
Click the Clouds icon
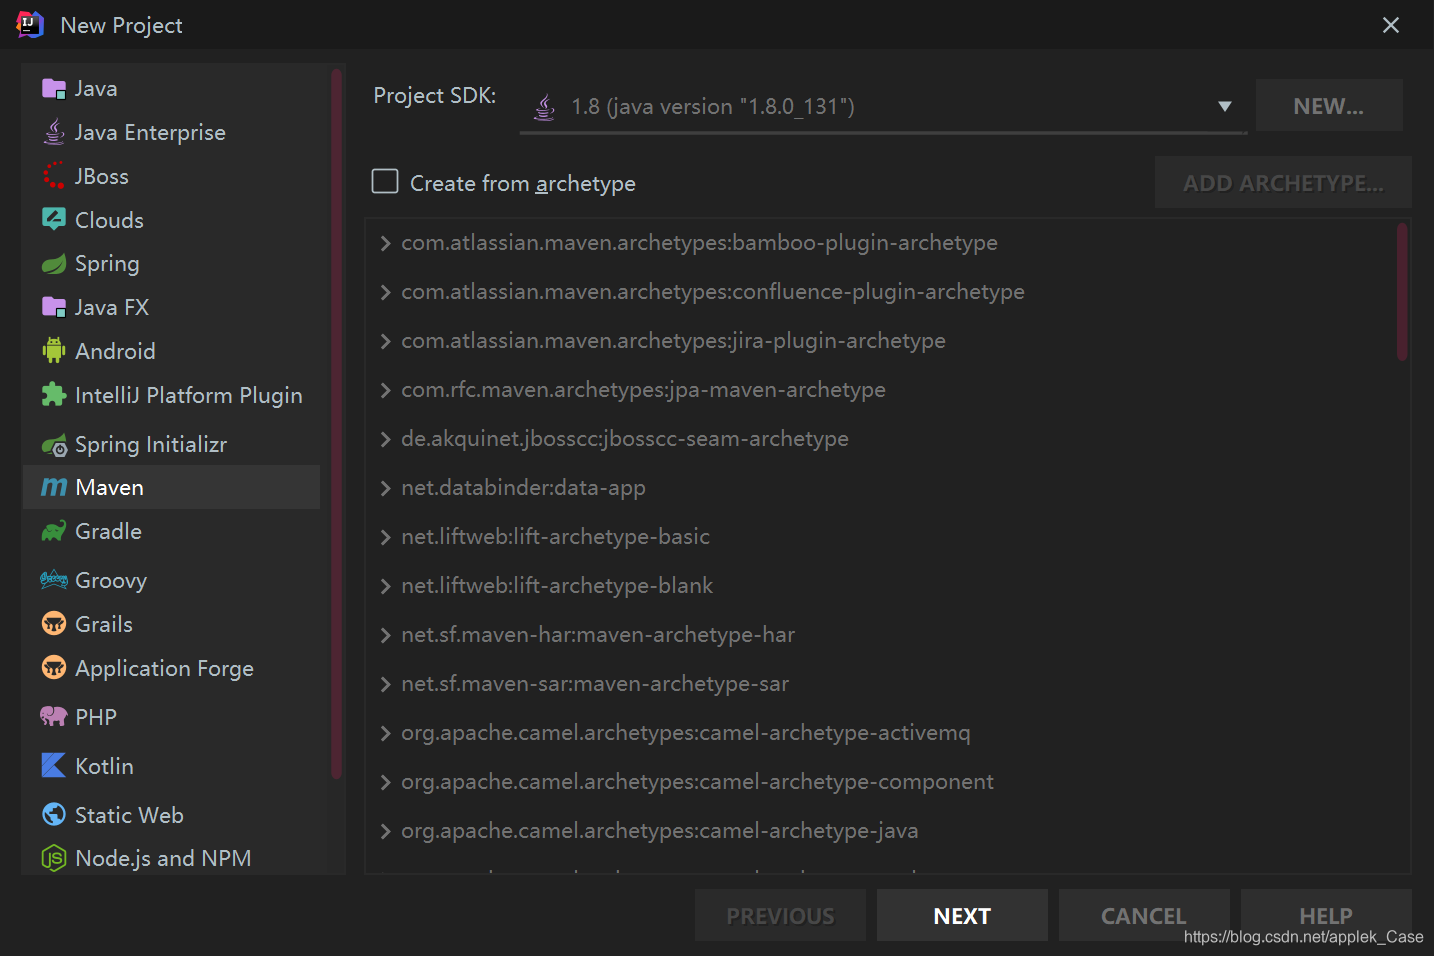(x=54, y=219)
